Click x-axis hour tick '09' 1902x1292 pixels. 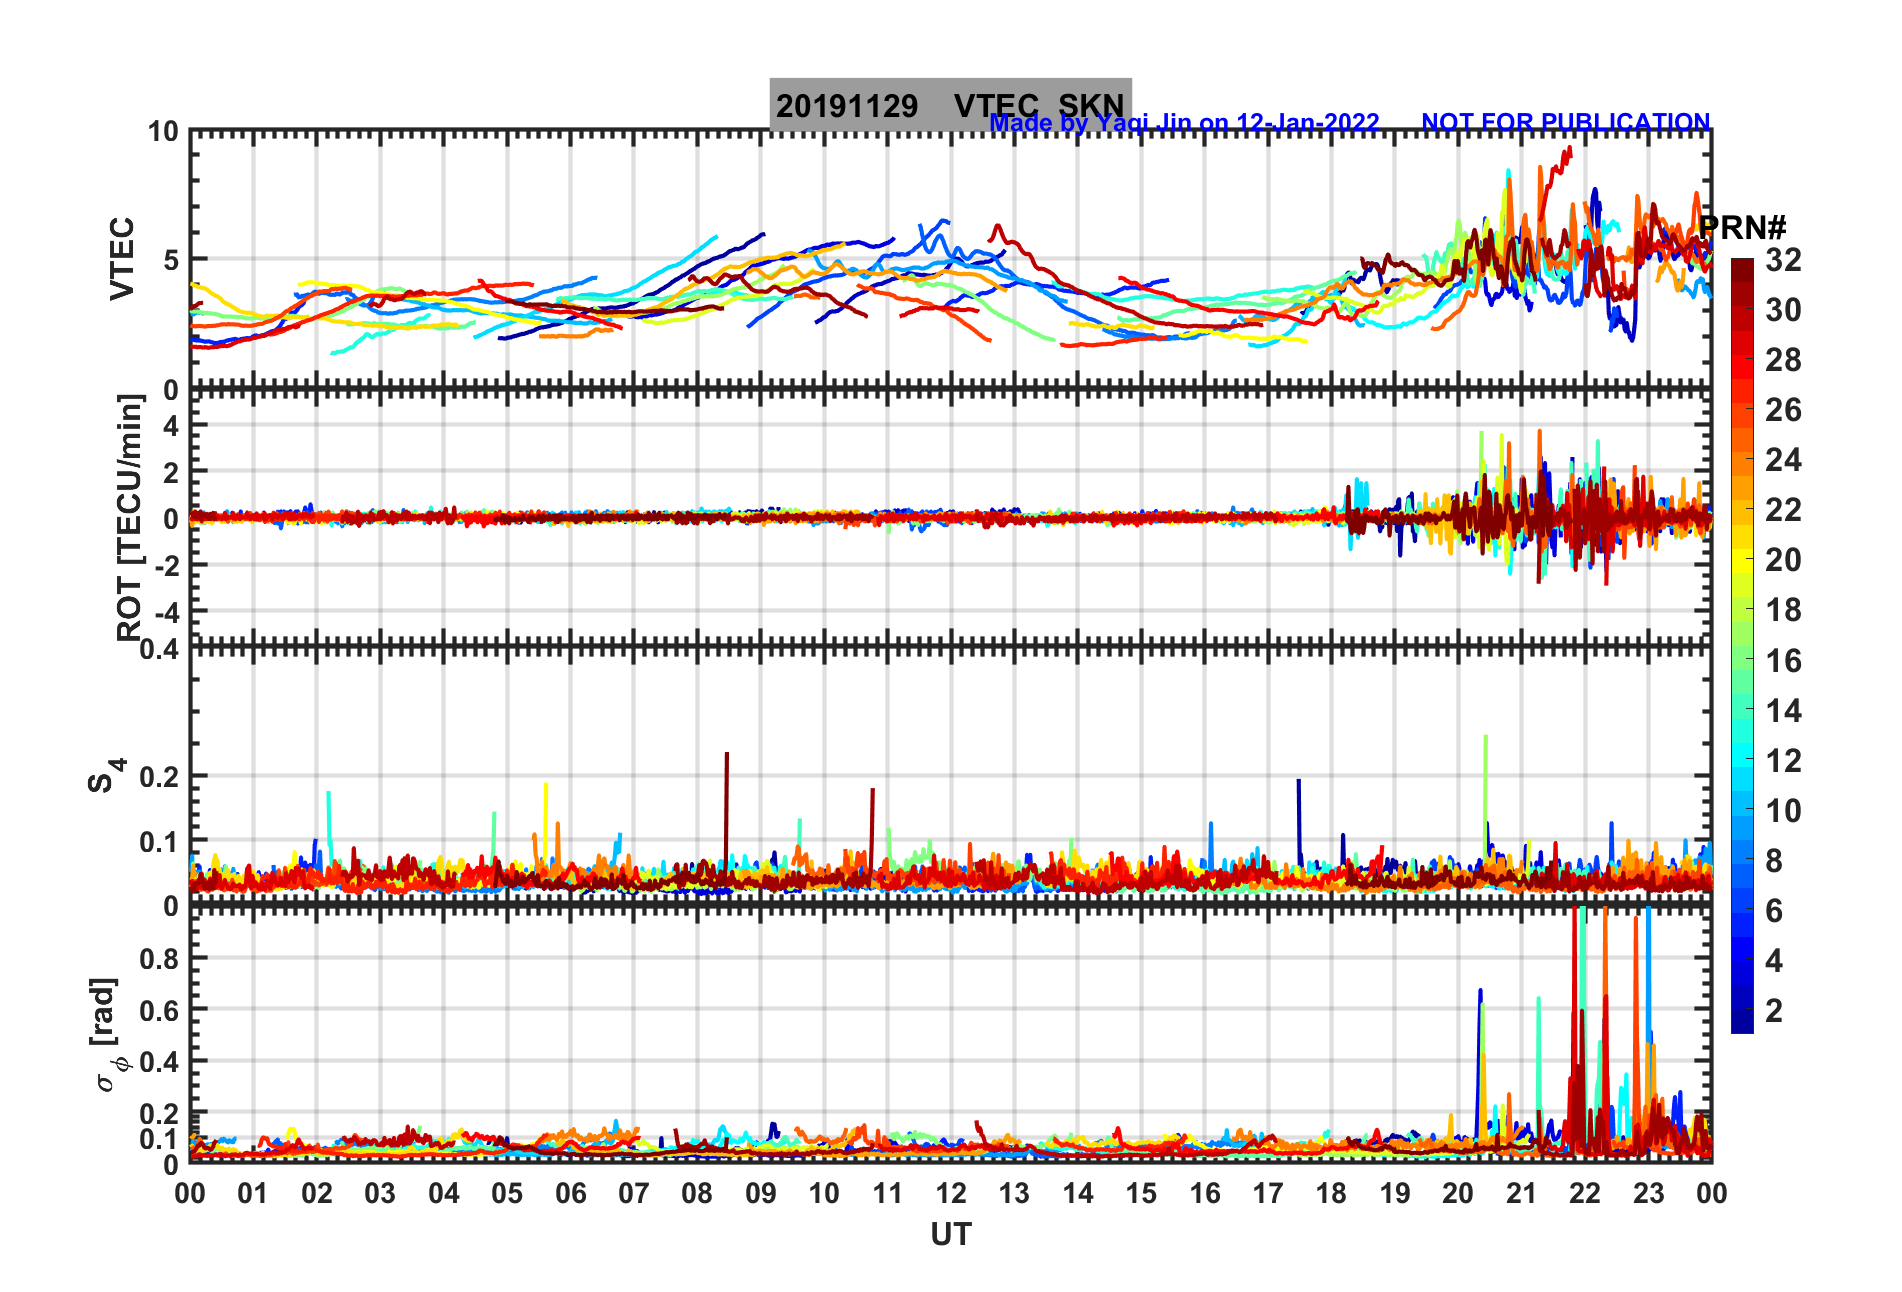coord(761,1193)
